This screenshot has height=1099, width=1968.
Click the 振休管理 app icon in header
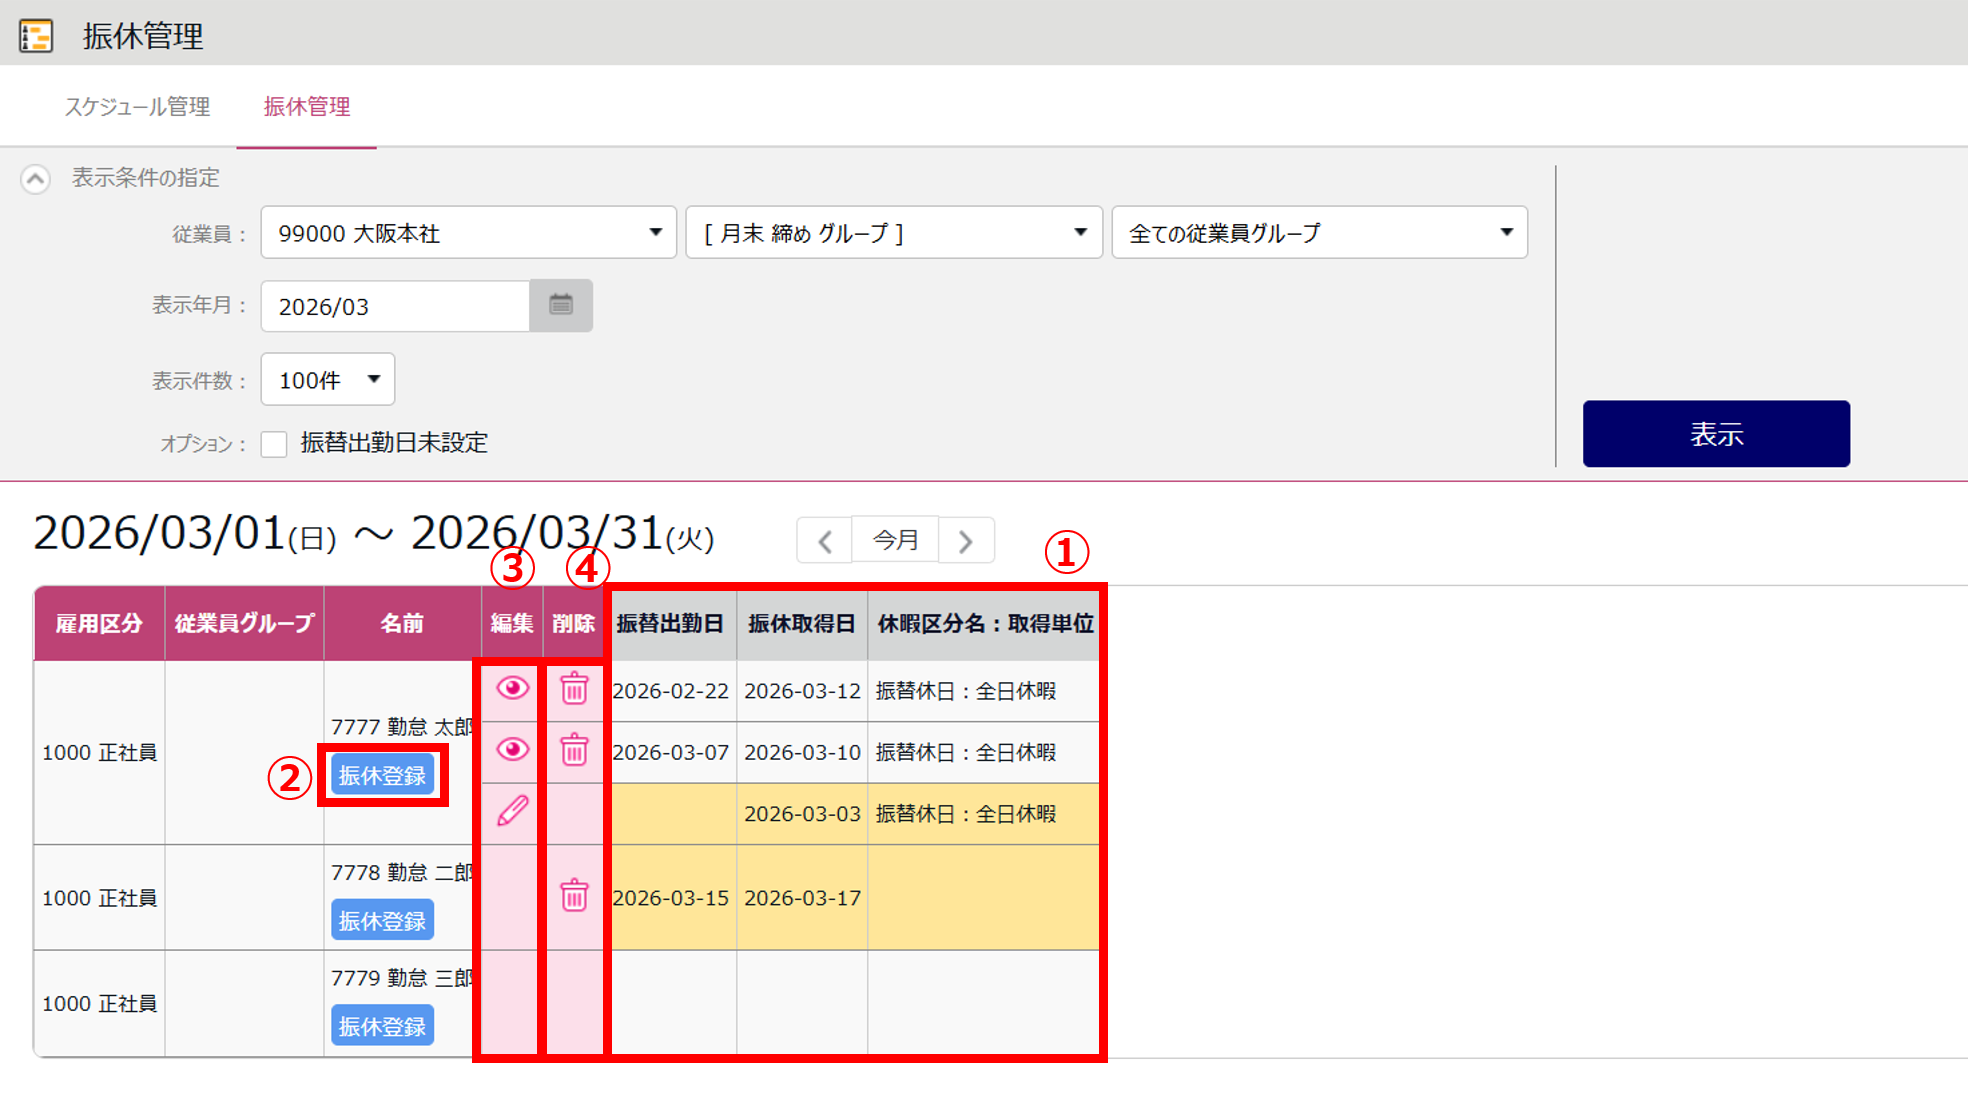pyautogui.click(x=36, y=36)
